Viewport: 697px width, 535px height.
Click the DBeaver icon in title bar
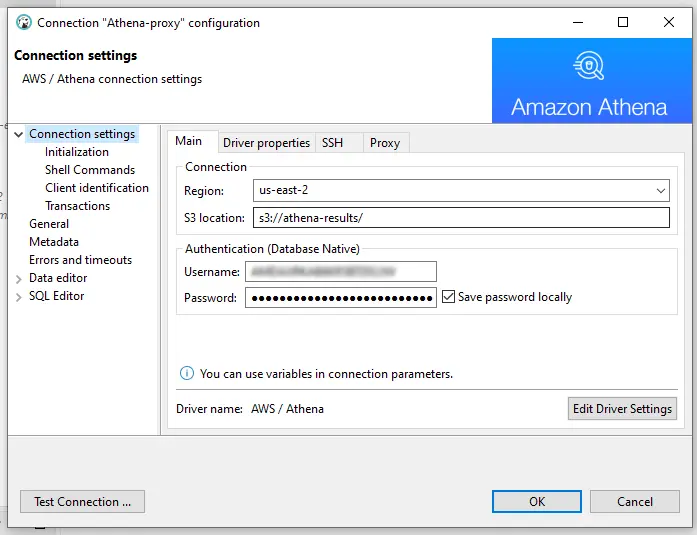tap(24, 22)
